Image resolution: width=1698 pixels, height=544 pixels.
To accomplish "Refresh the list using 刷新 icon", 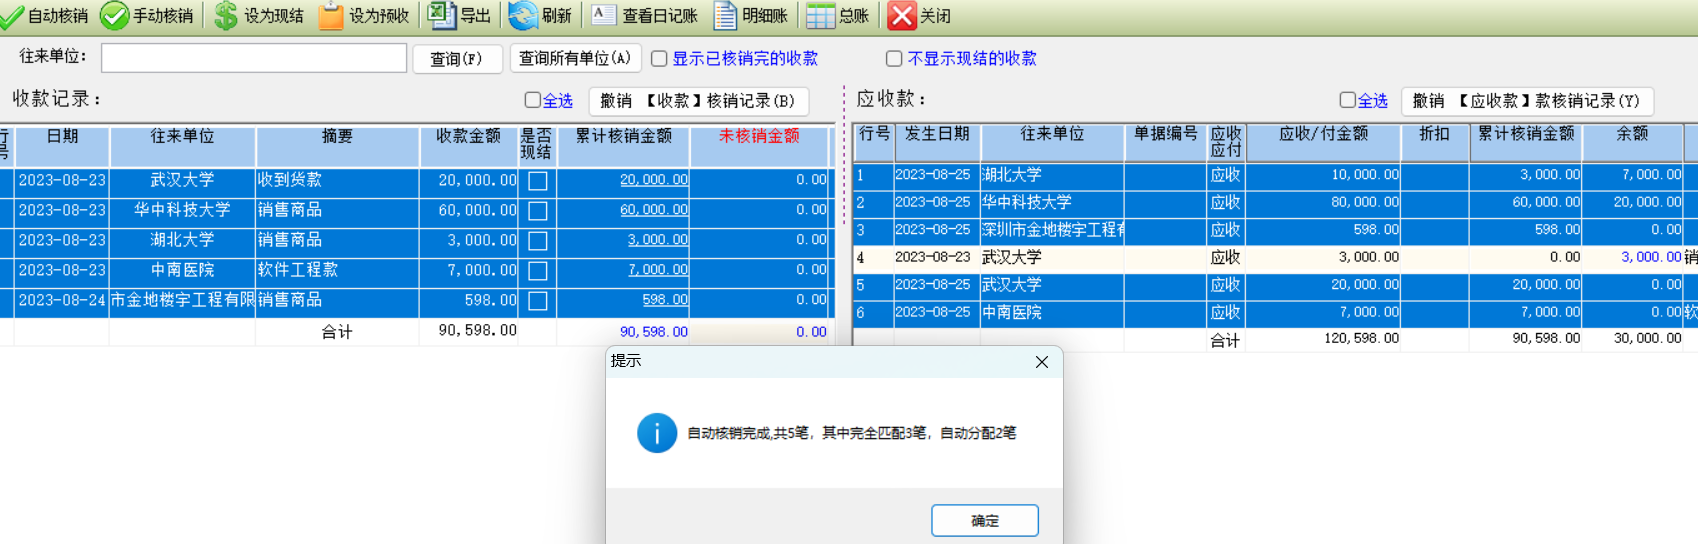I will (522, 16).
